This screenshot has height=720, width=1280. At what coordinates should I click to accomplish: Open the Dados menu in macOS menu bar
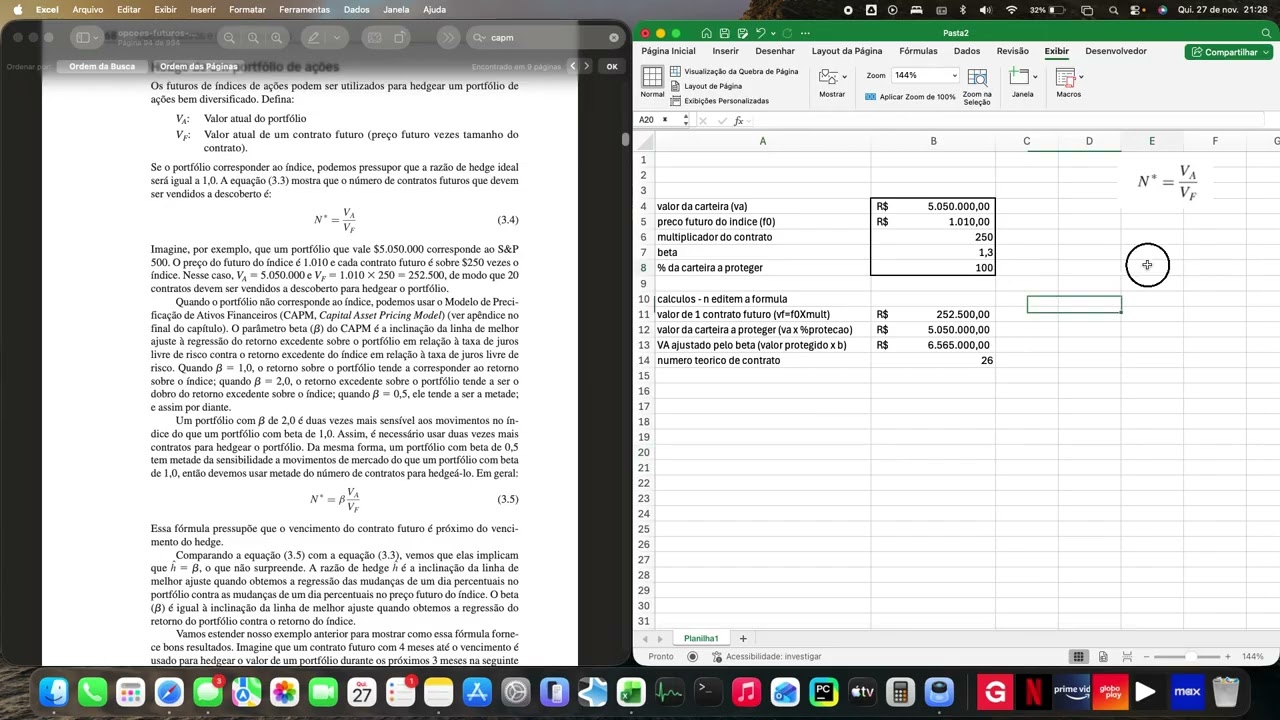tap(357, 9)
